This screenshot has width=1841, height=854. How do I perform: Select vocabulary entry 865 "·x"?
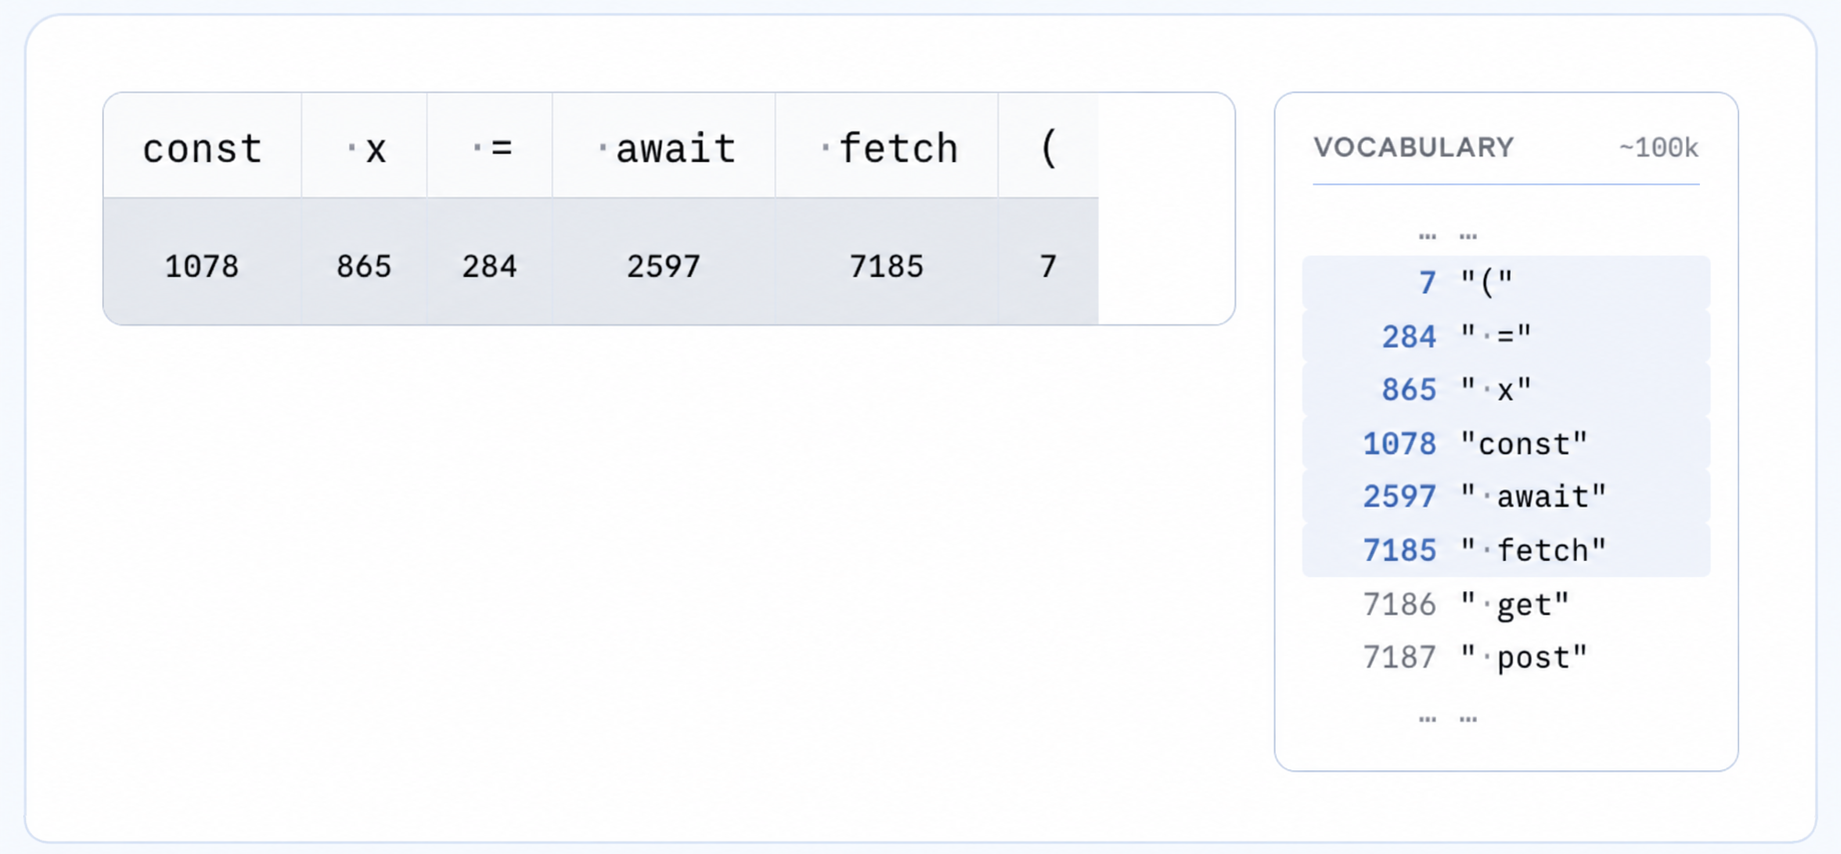[x=1506, y=389]
